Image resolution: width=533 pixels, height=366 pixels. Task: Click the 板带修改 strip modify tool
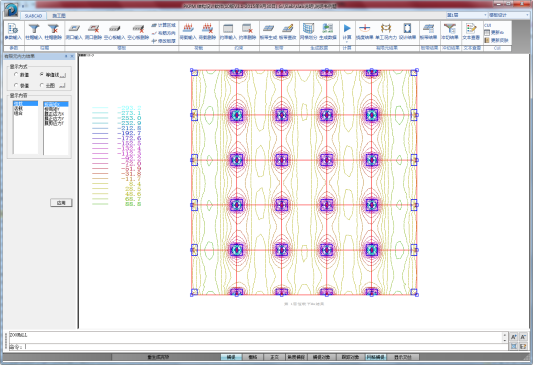[x=288, y=32]
